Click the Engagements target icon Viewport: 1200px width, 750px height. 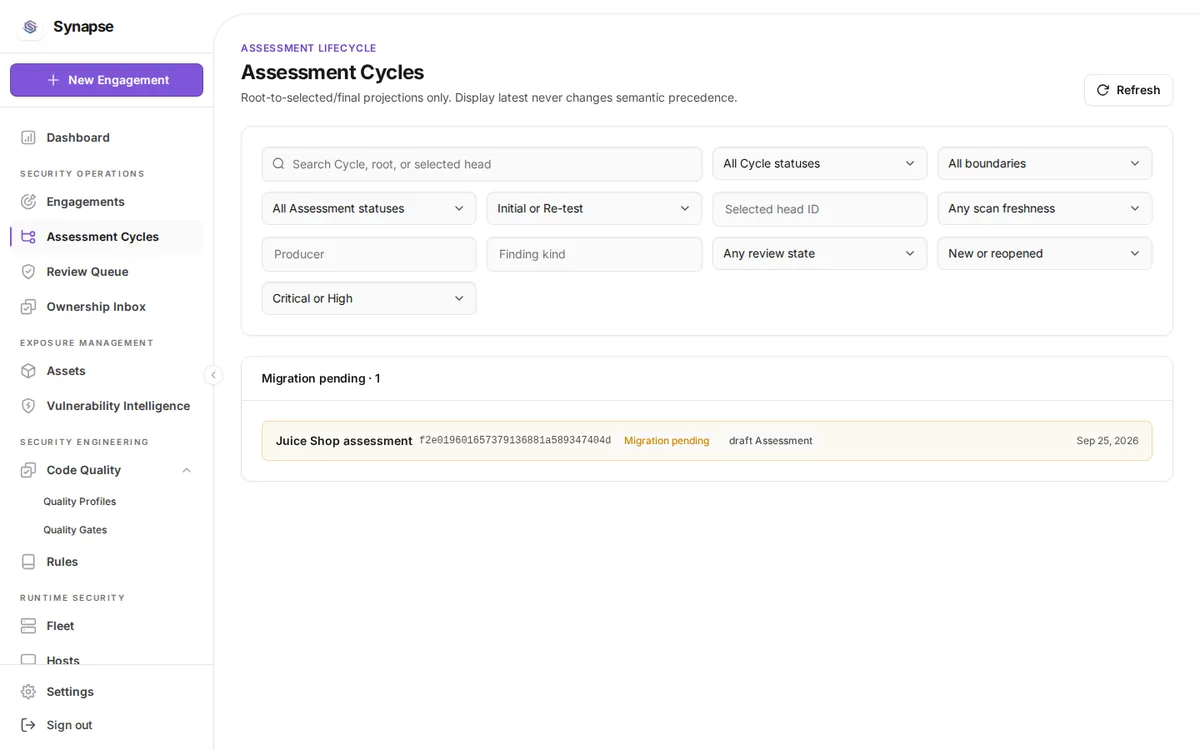pyautogui.click(x=28, y=202)
